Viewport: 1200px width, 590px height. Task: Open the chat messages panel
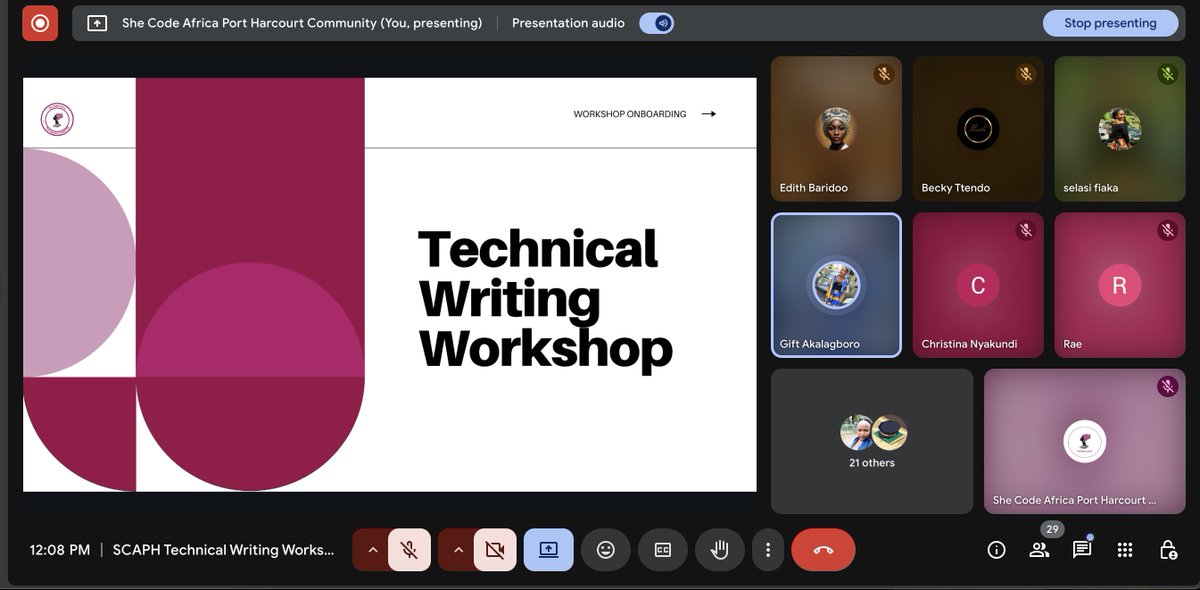click(1082, 550)
